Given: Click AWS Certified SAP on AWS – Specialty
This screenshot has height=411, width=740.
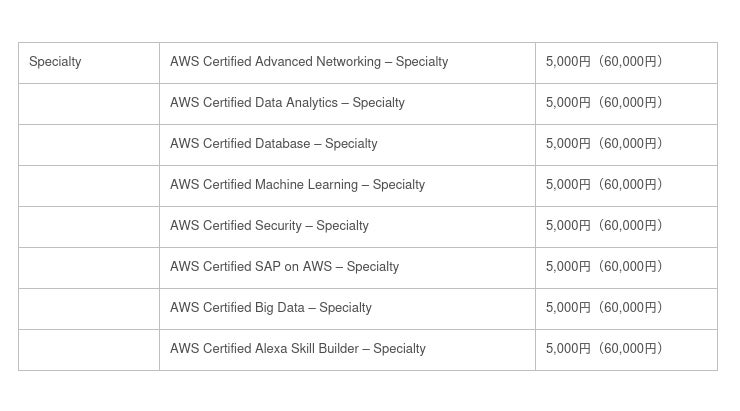Looking at the screenshot, I should point(284,267).
